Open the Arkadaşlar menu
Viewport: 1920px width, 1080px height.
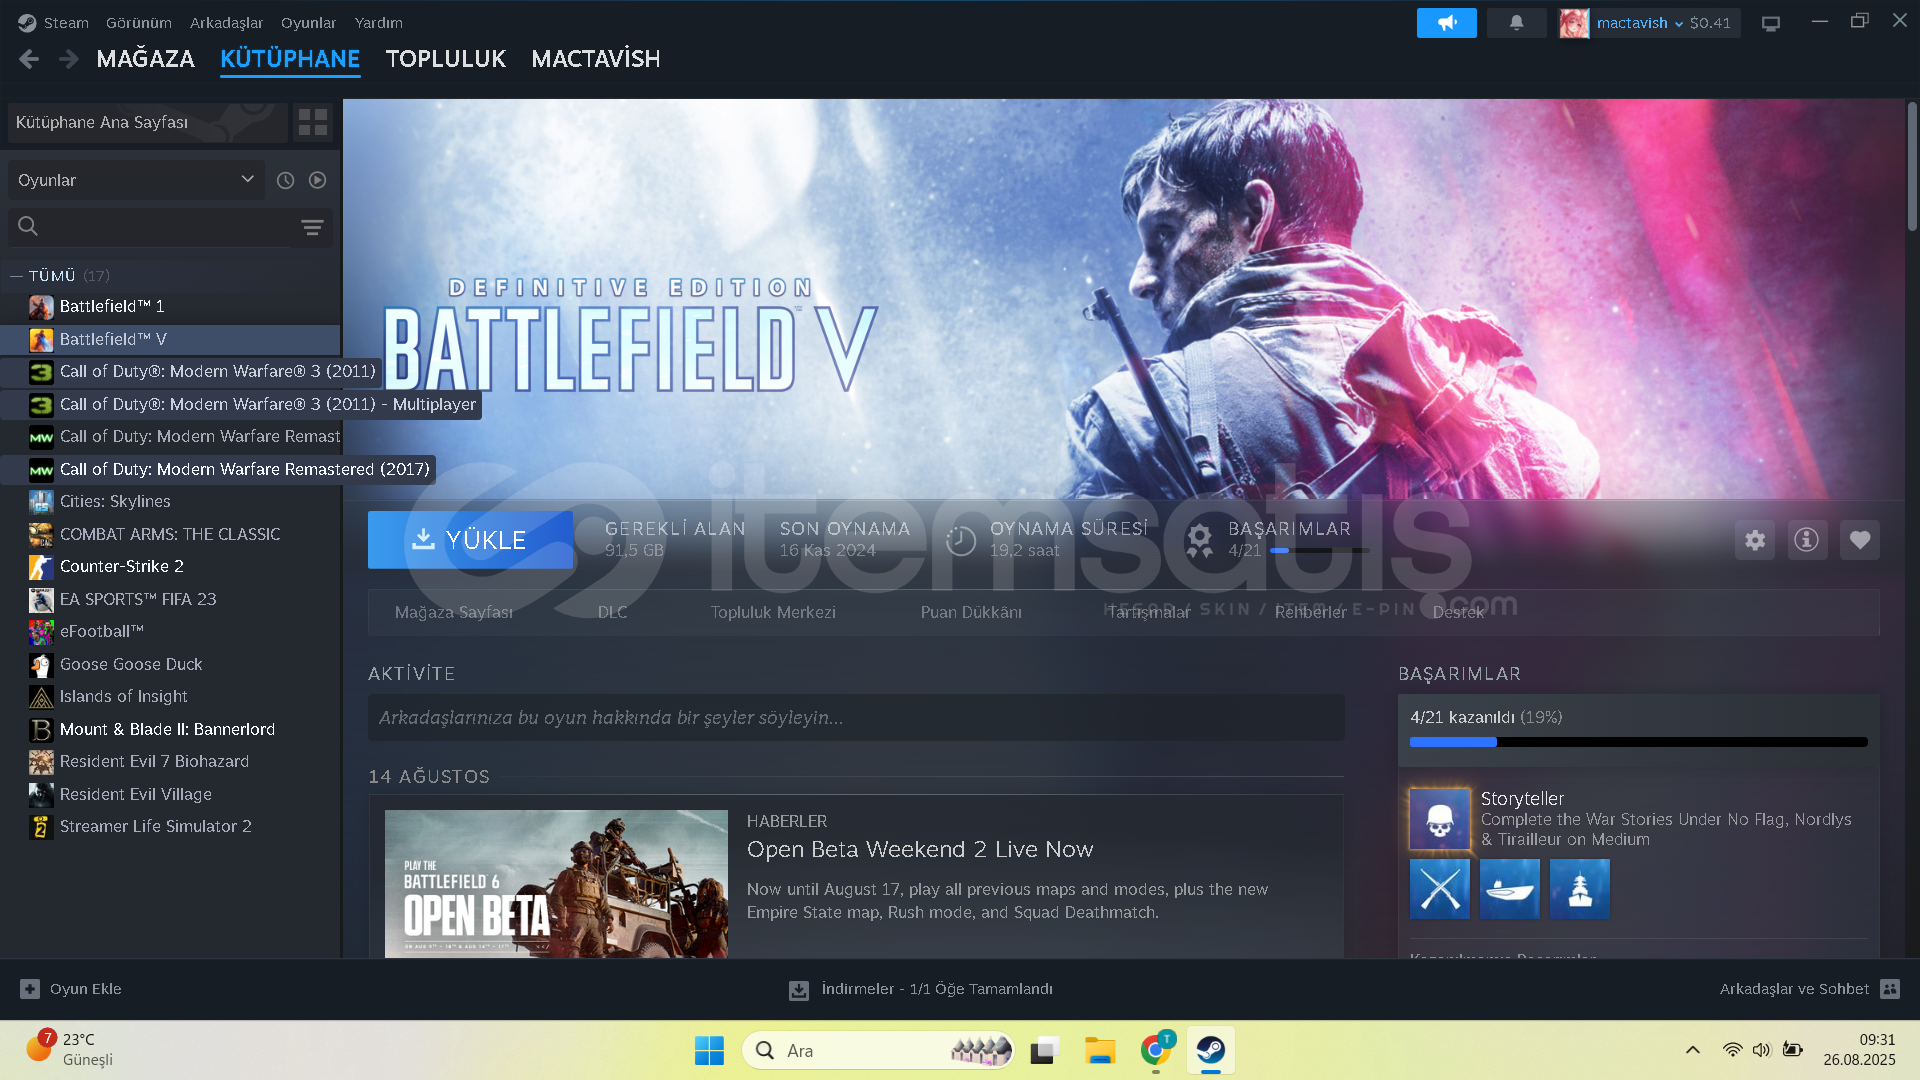[226, 22]
